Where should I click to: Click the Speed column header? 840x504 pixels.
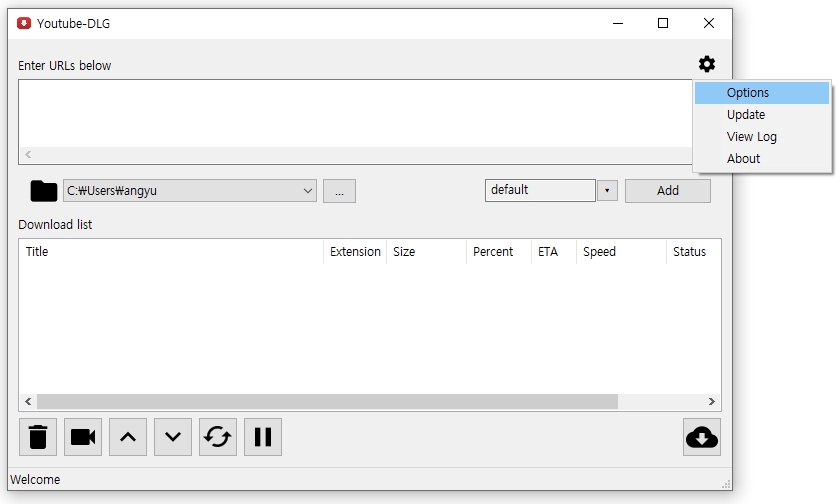click(621, 252)
